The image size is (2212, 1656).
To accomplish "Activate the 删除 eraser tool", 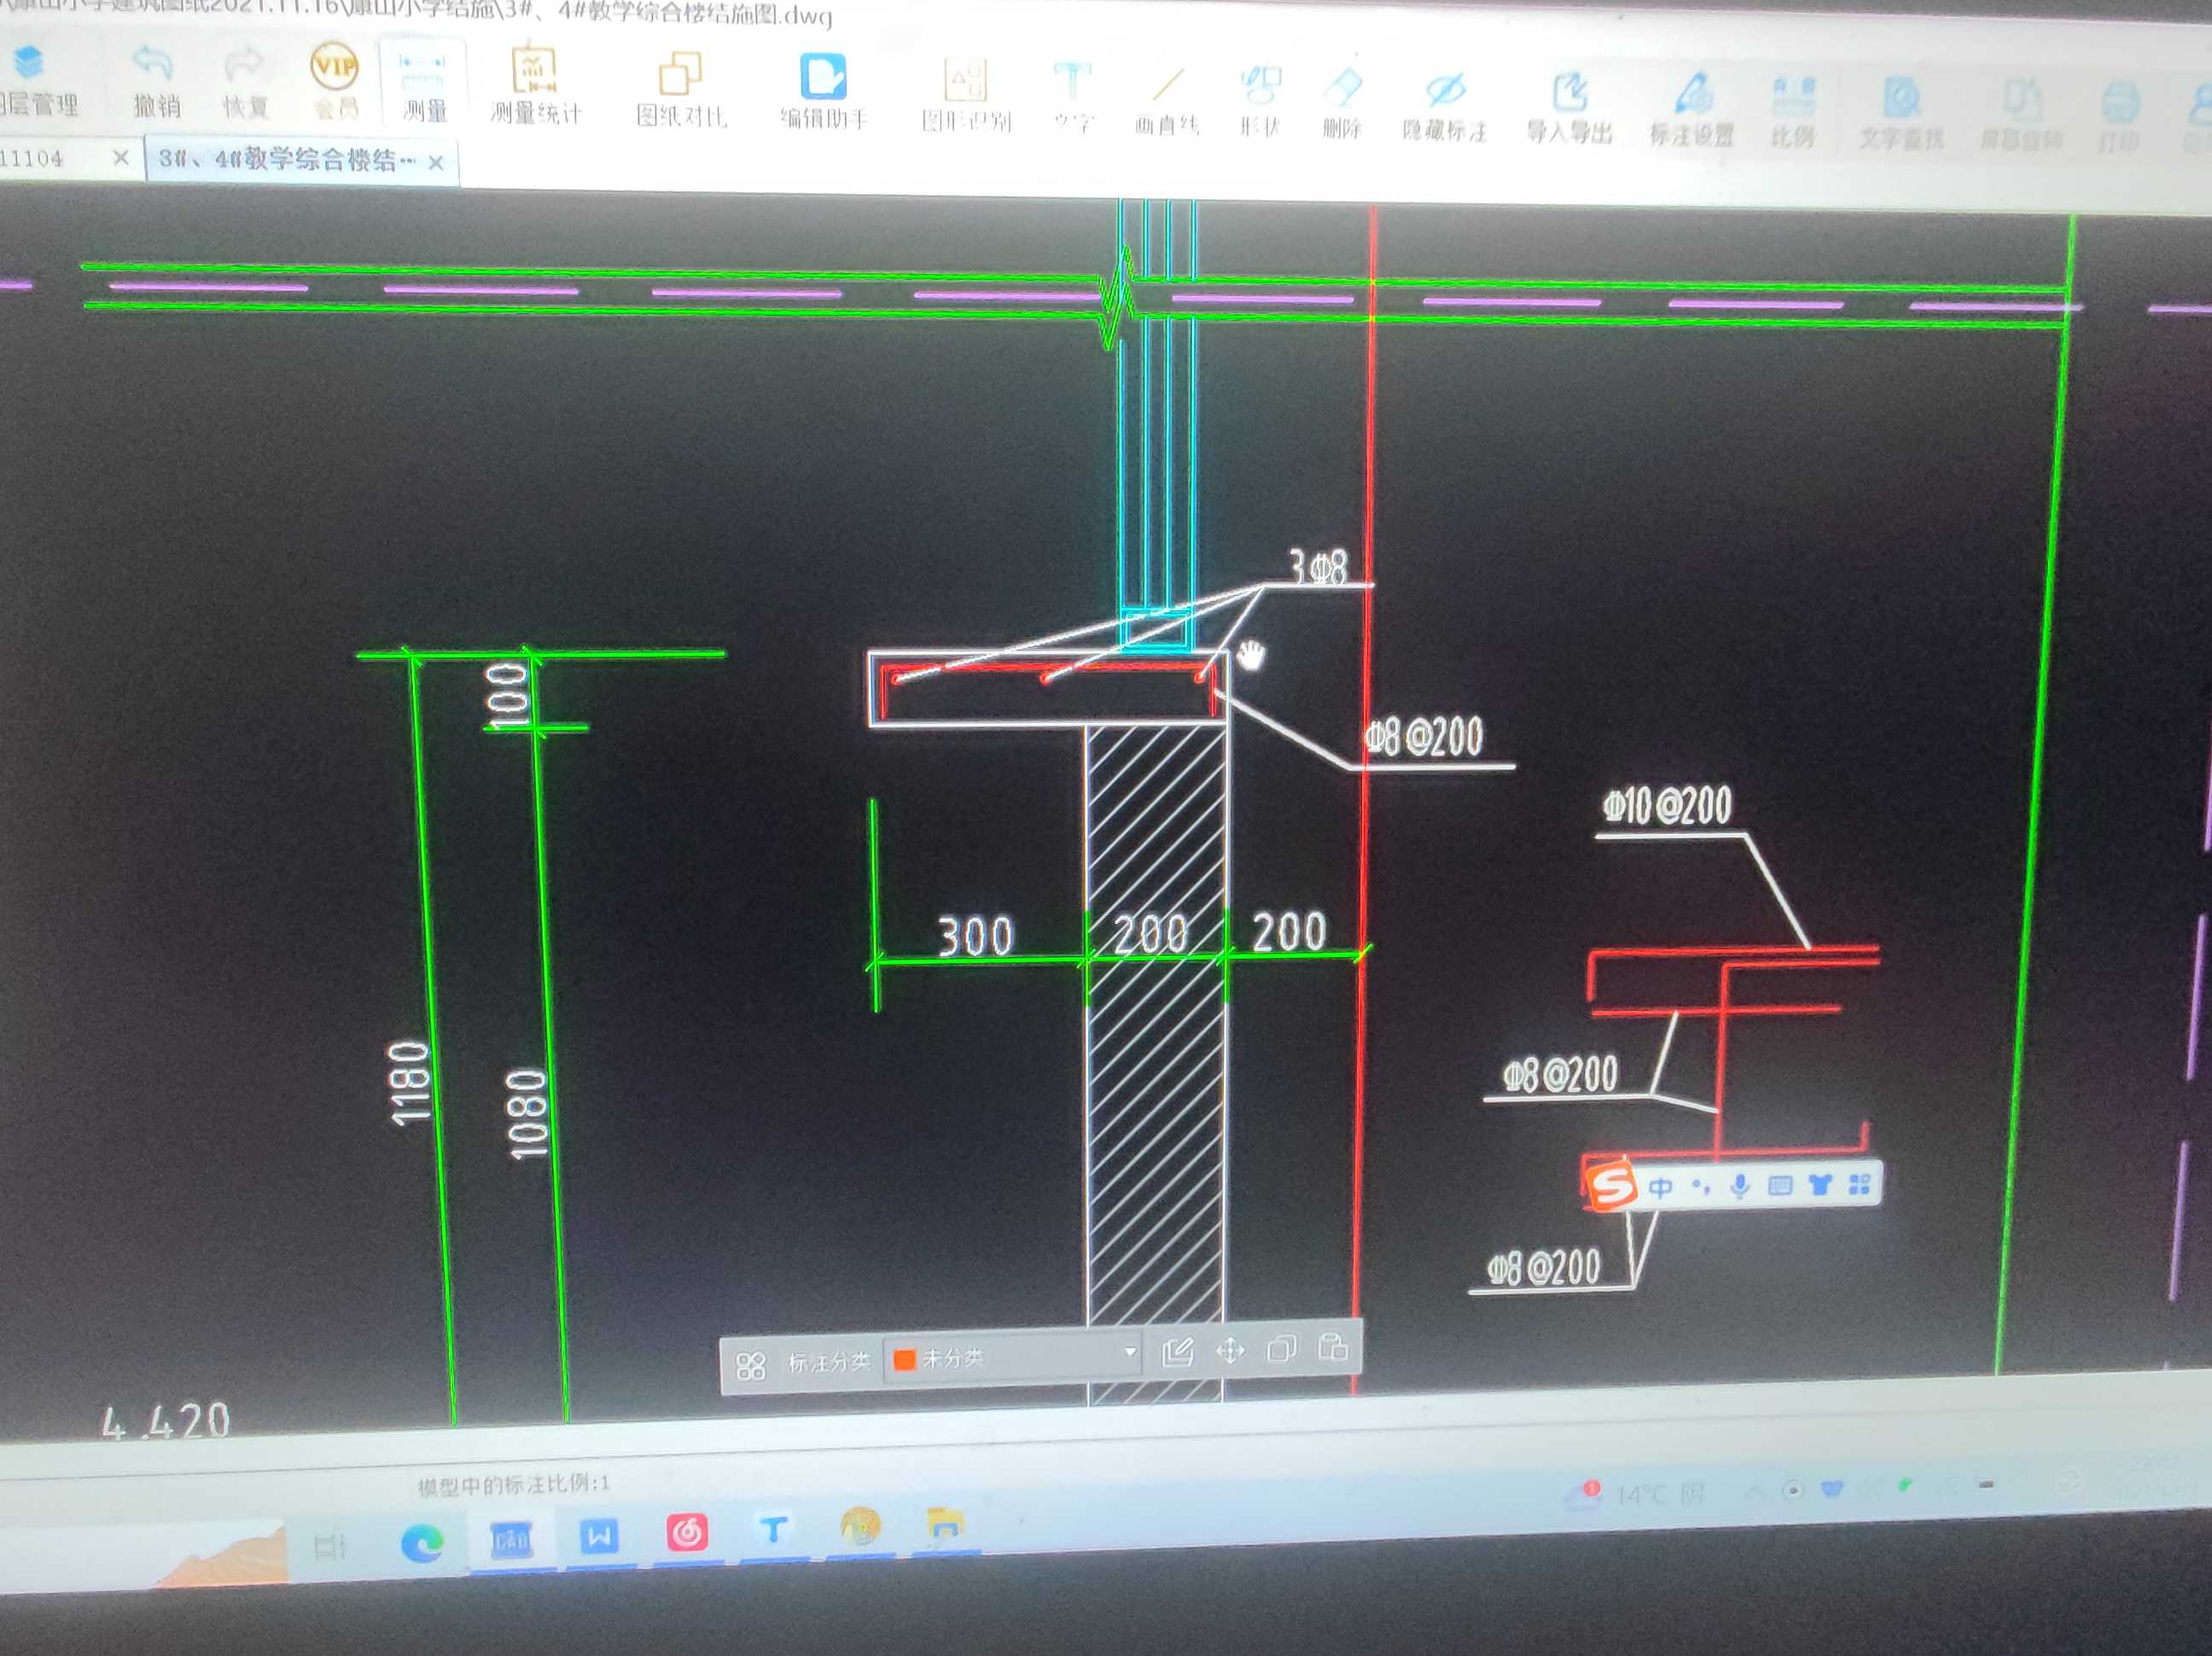I will point(1342,104).
